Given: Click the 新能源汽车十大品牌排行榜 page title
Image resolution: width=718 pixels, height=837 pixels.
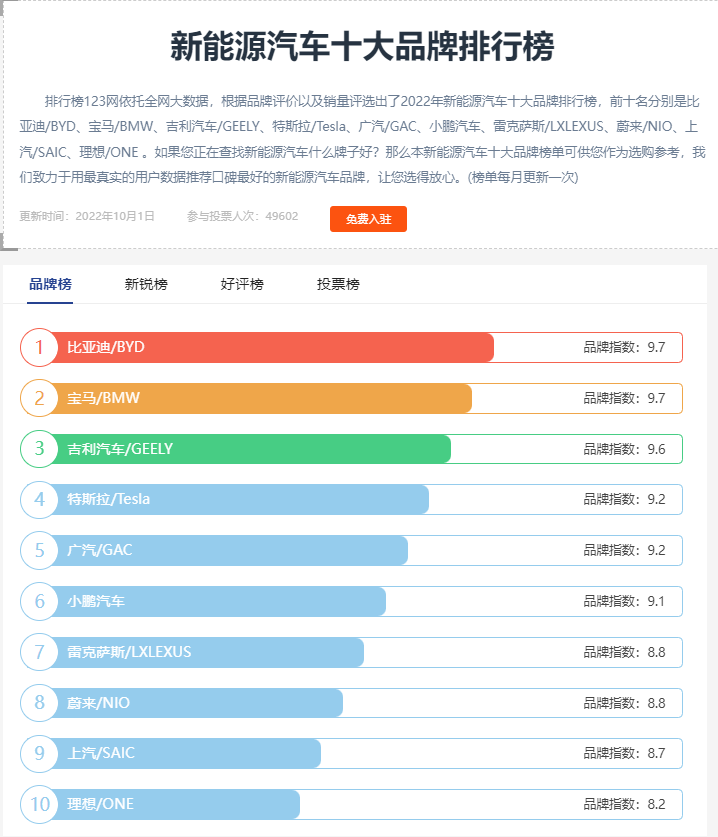Looking at the screenshot, I should [x=362, y=46].
